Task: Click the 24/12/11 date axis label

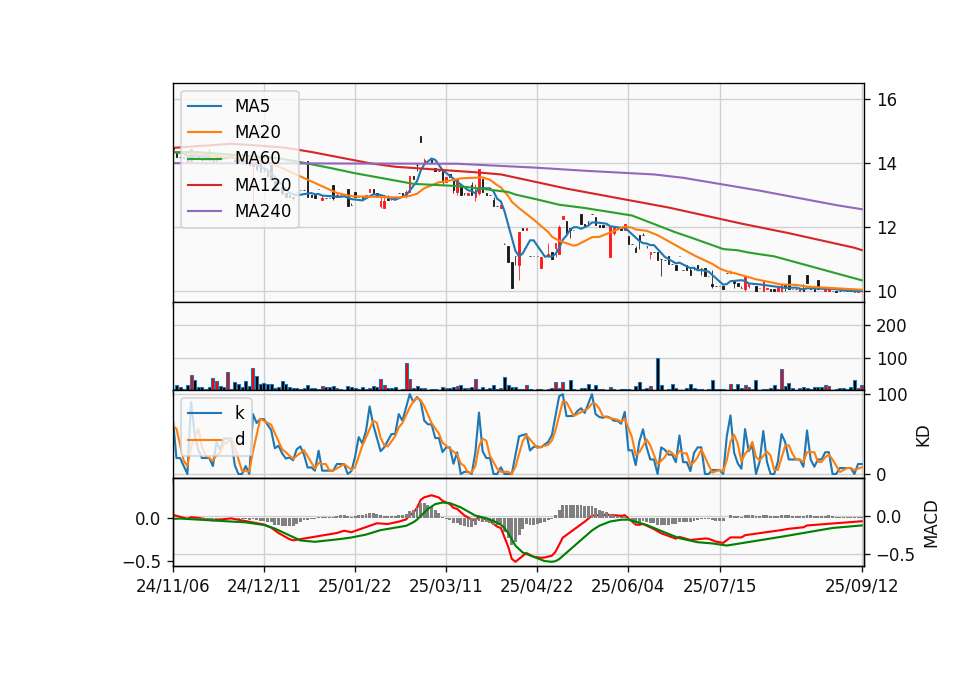Action: pos(264,586)
